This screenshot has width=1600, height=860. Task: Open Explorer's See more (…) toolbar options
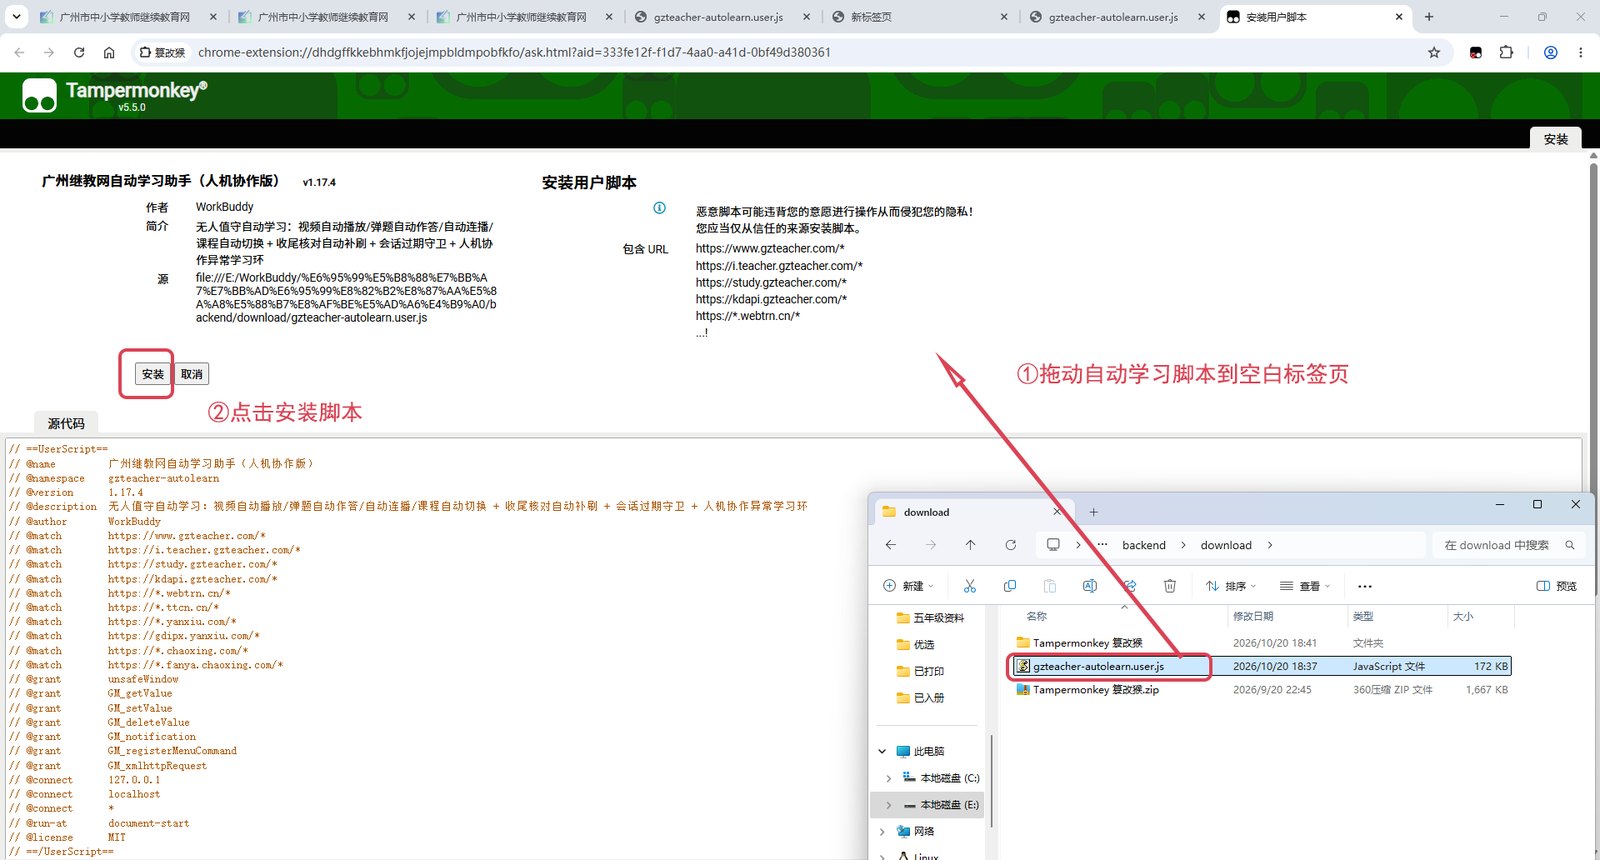1365,586
